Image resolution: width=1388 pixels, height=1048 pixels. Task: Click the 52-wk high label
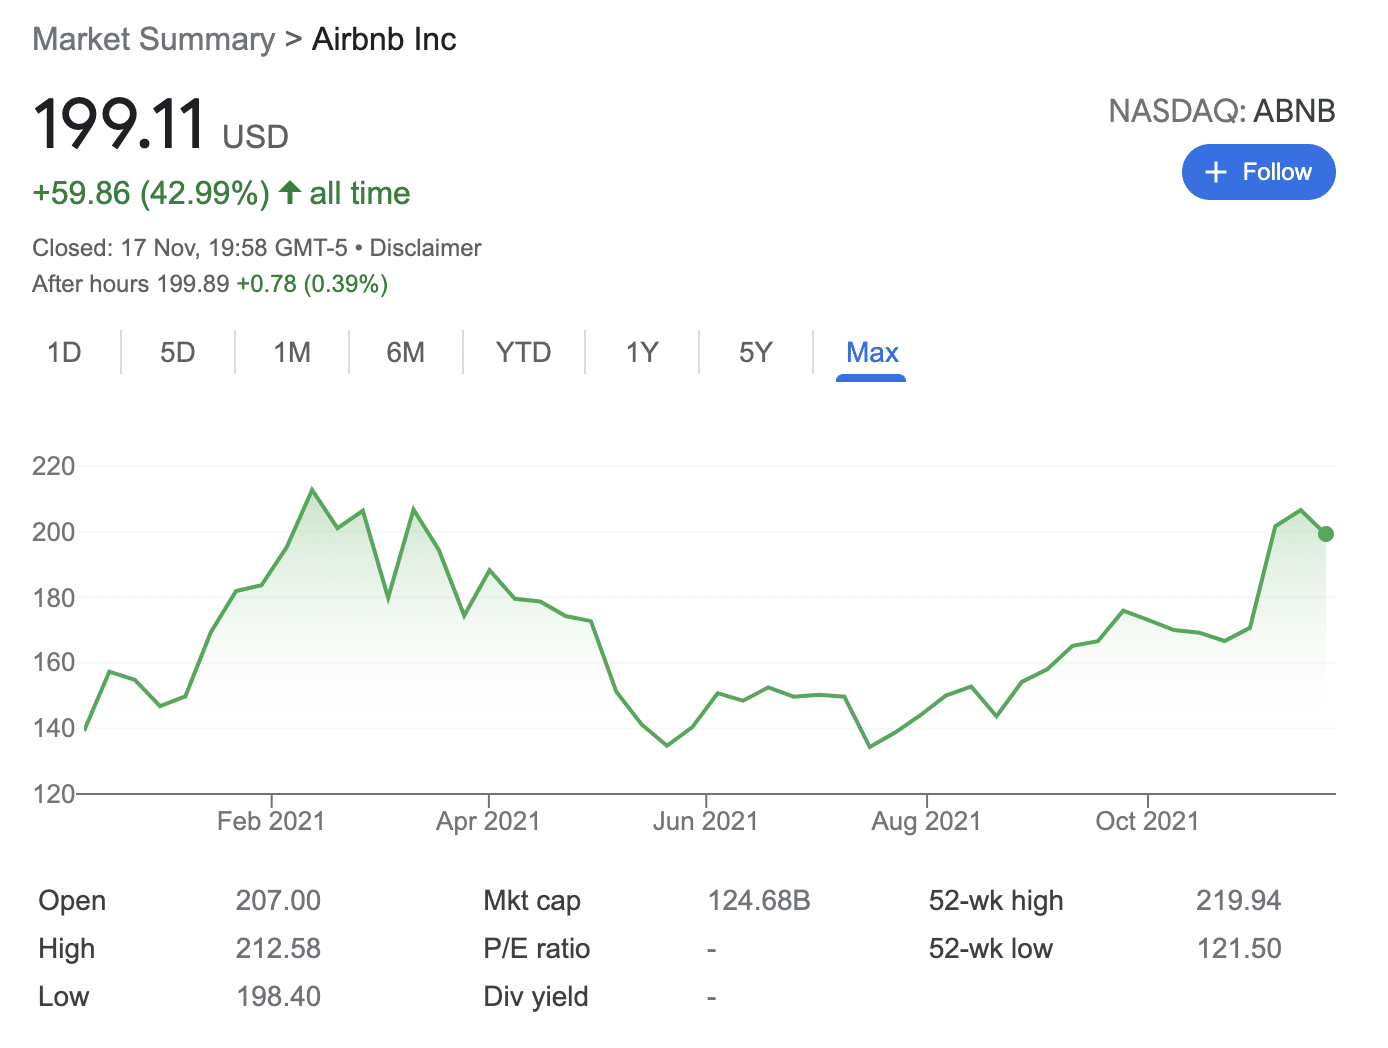tap(996, 901)
